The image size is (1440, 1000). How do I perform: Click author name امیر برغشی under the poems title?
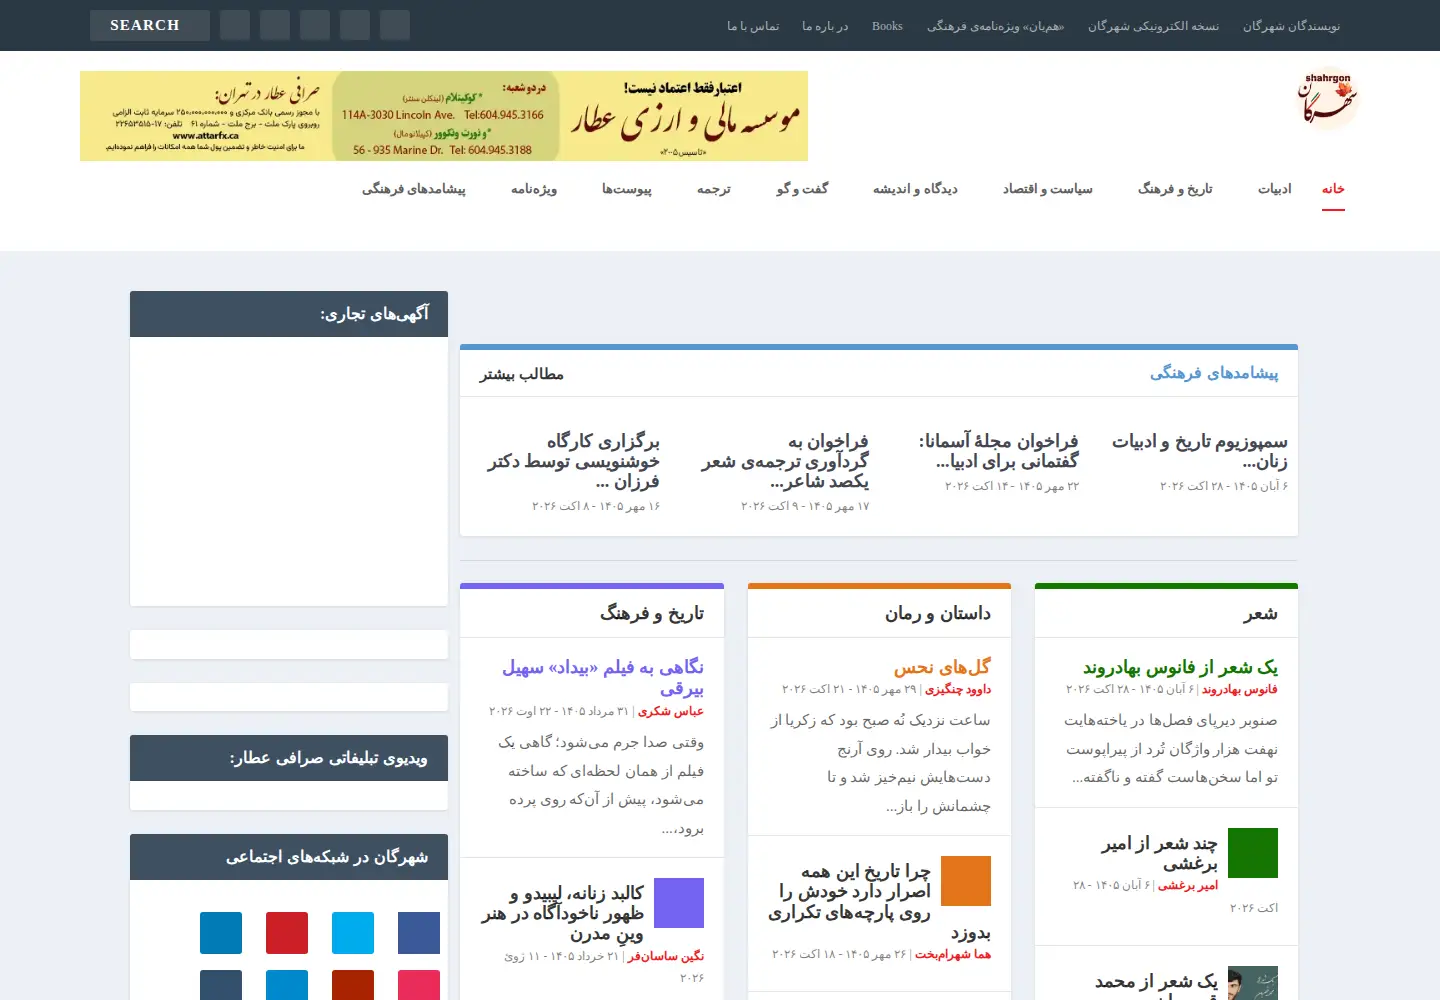tap(1188, 886)
